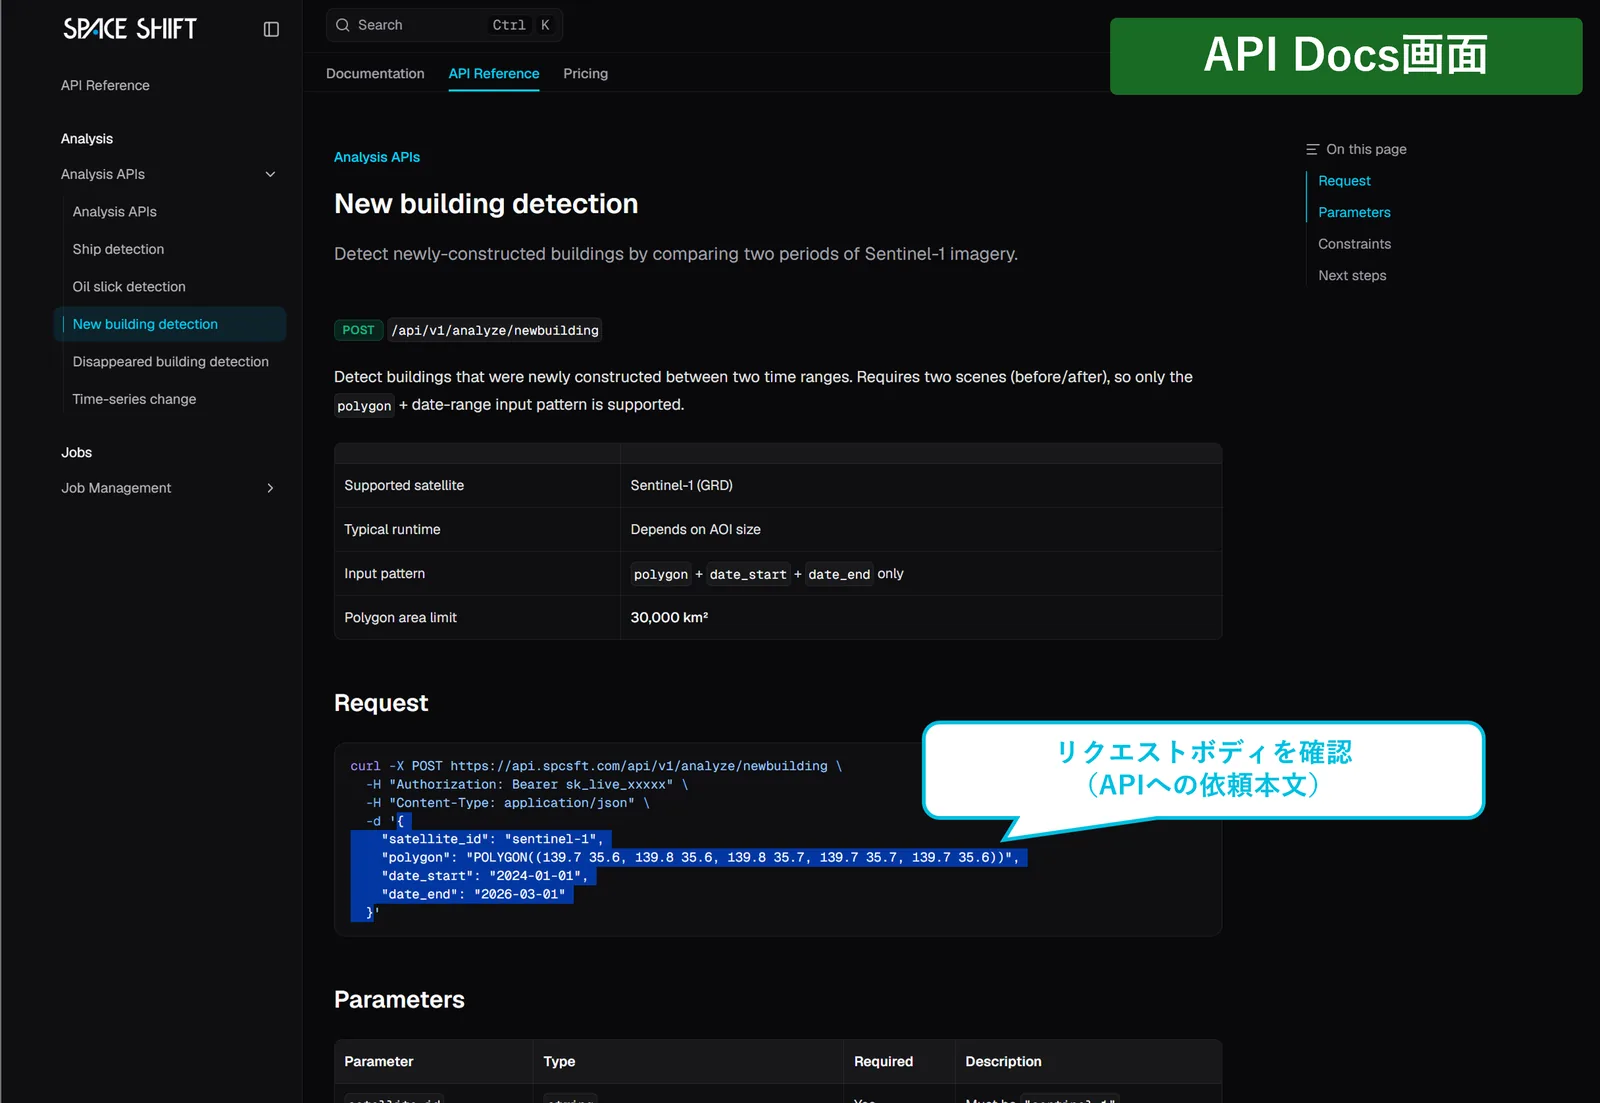Image resolution: width=1600 pixels, height=1103 pixels.
Task: Open the Search input field
Action: coord(444,25)
